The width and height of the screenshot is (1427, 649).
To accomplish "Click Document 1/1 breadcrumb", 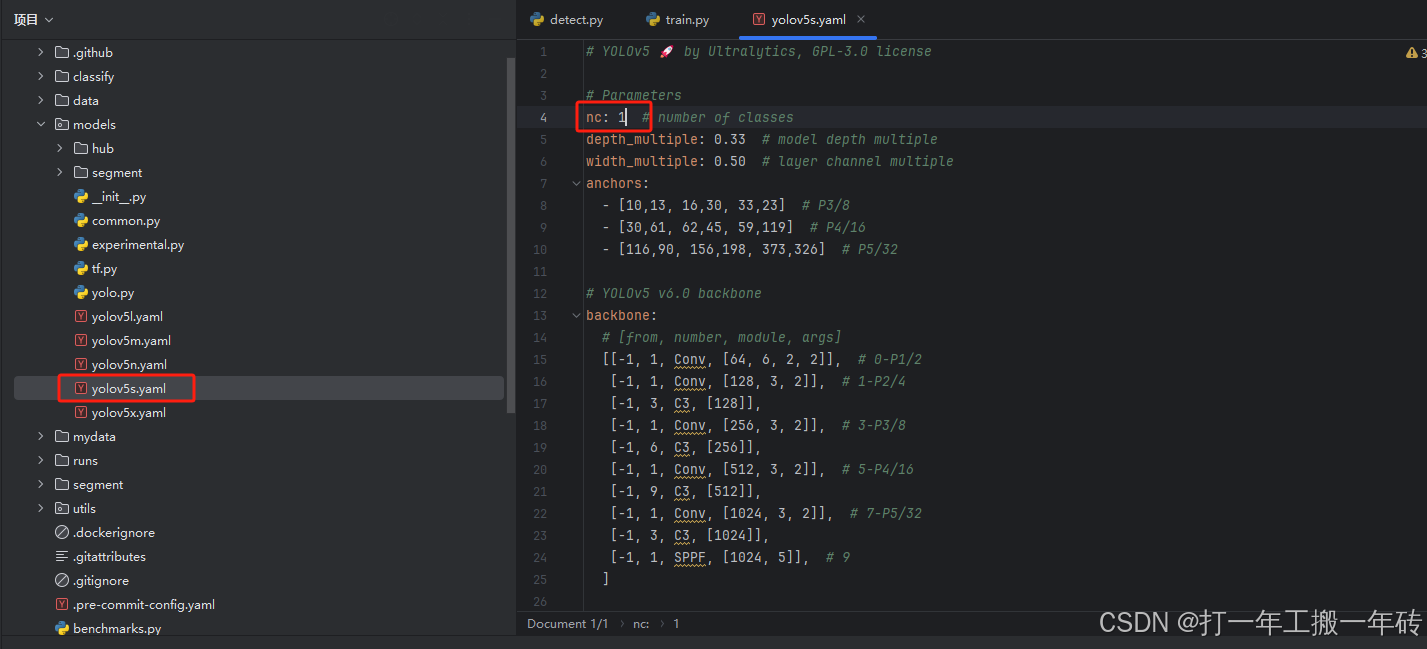I will (x=567, y=623).
